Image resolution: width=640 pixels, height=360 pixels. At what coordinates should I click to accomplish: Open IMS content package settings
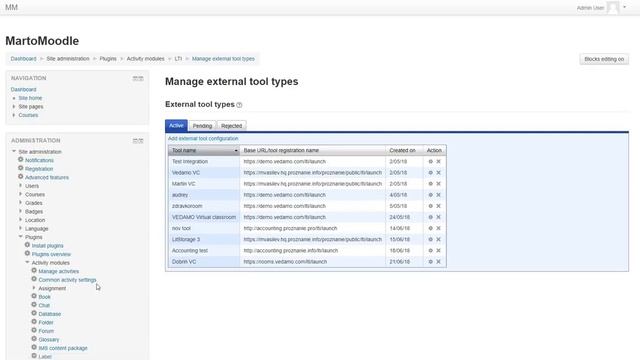[63, 348]
